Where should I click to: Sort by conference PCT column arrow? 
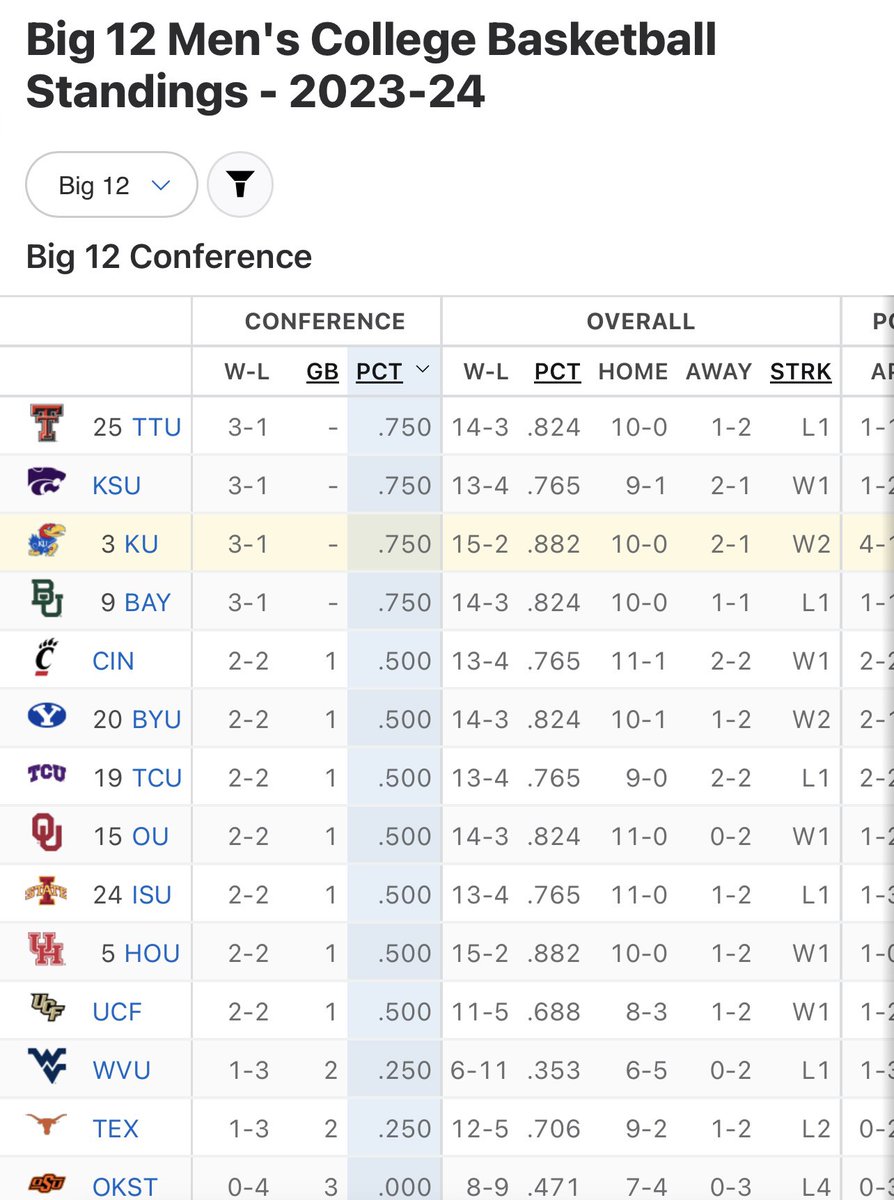tap(422, 370)
